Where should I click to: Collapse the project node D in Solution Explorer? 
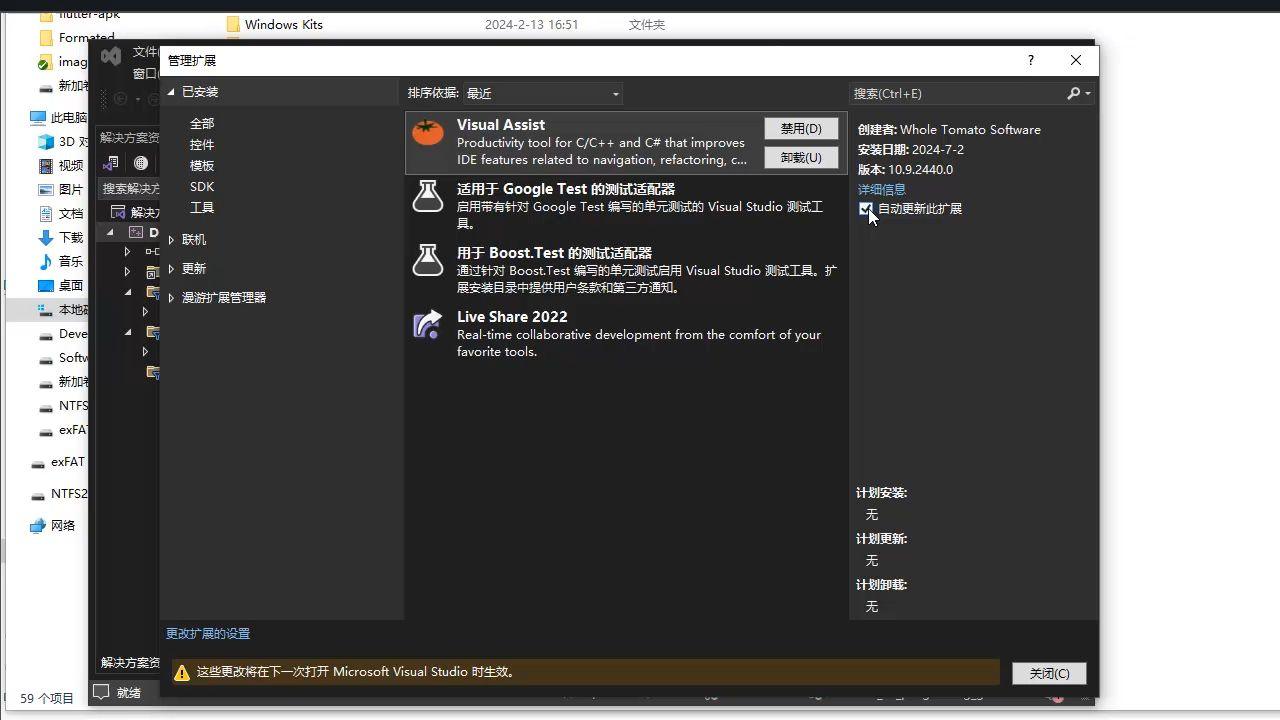tap(110, 232)
